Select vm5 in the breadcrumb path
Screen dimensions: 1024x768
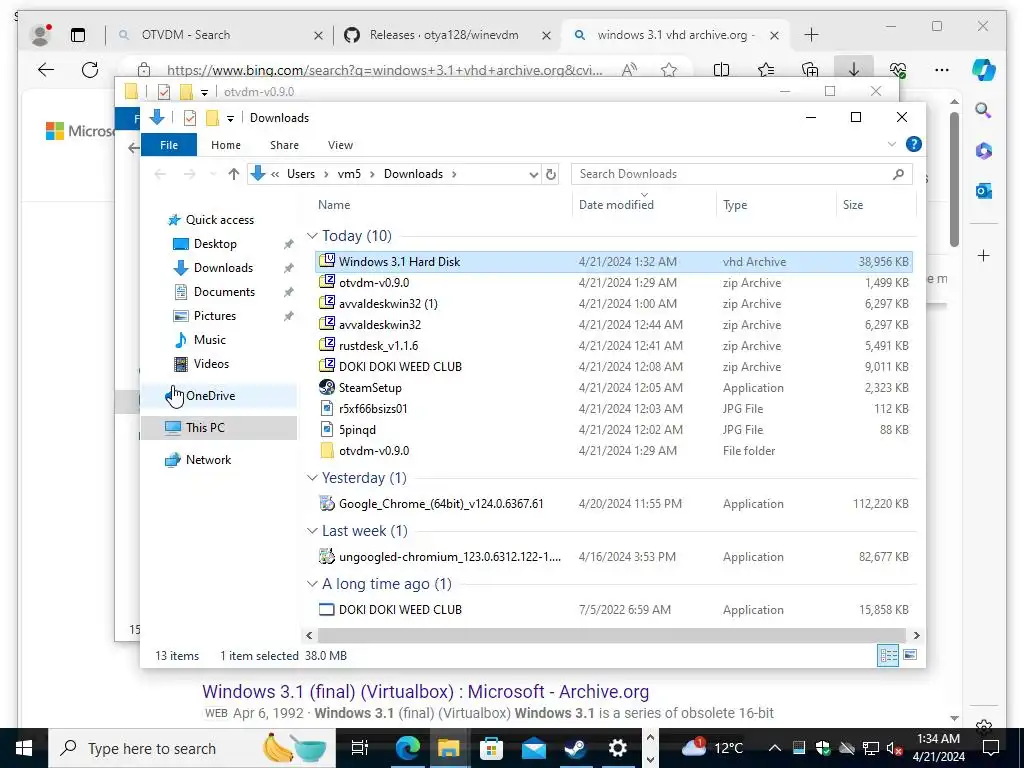pos(349,174)
